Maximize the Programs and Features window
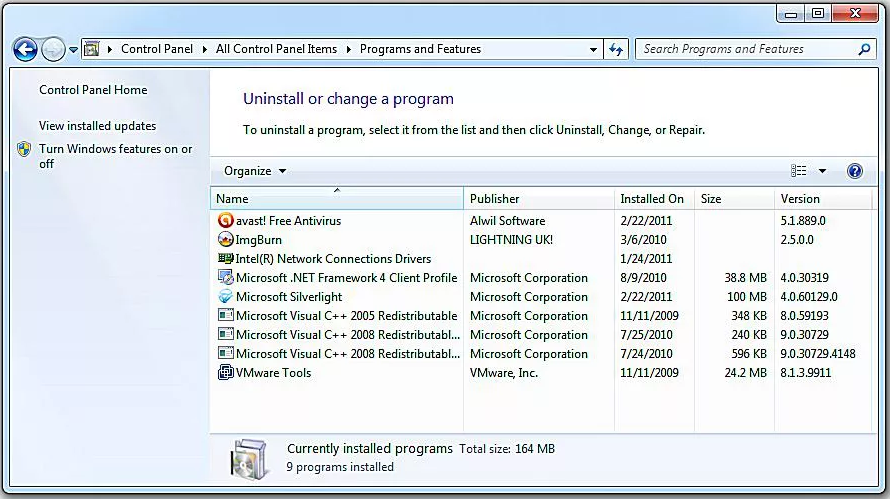Screen dimensions: 890x499 [818, 13]
